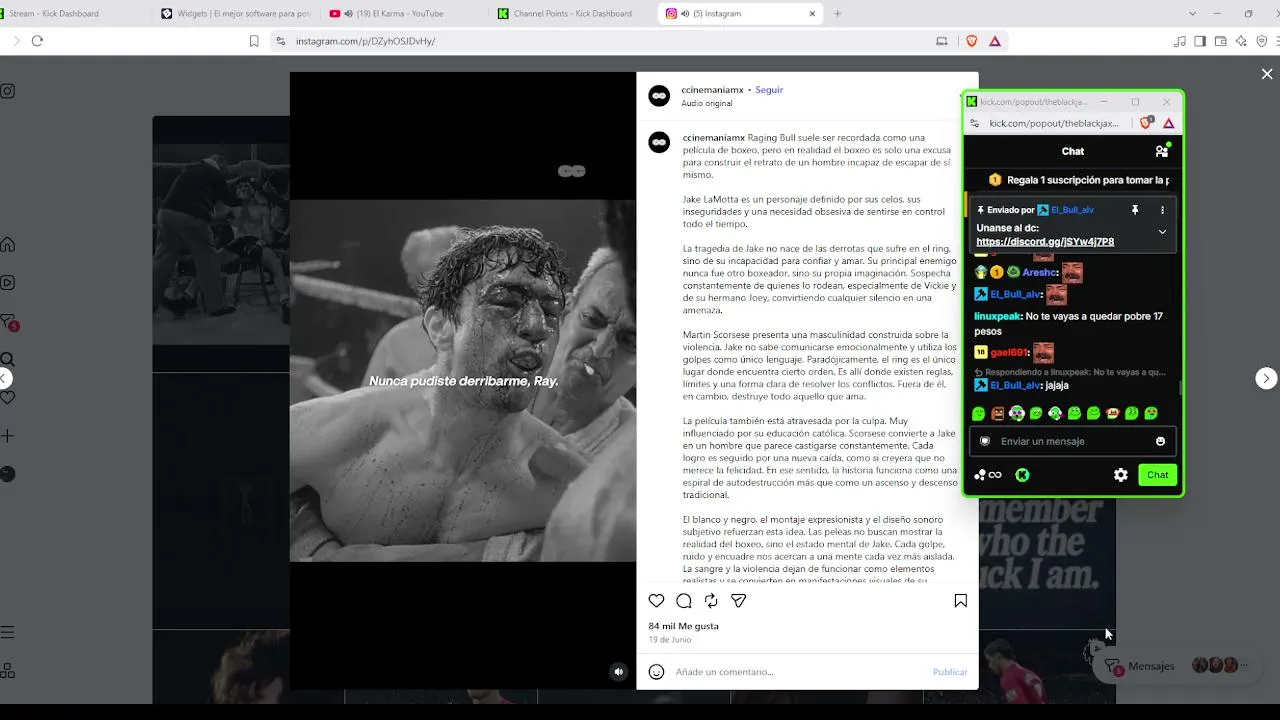Image resolution: width=1280 pixels, height=720 pixels.
Task: Go to the next post
Action: click(1266, 378)
